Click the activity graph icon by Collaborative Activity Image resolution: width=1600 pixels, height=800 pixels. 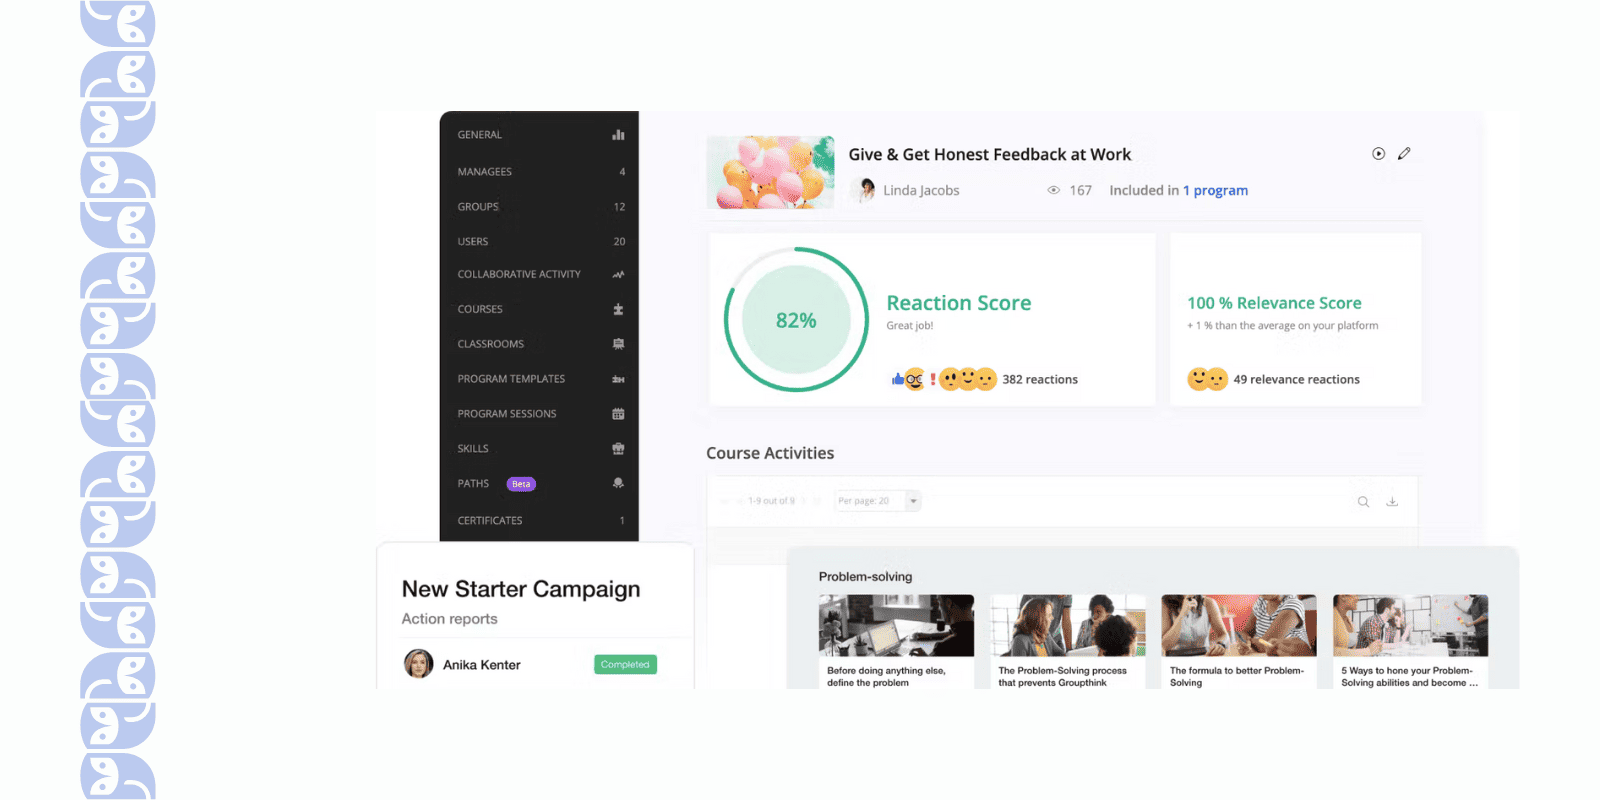click(618, 274)
